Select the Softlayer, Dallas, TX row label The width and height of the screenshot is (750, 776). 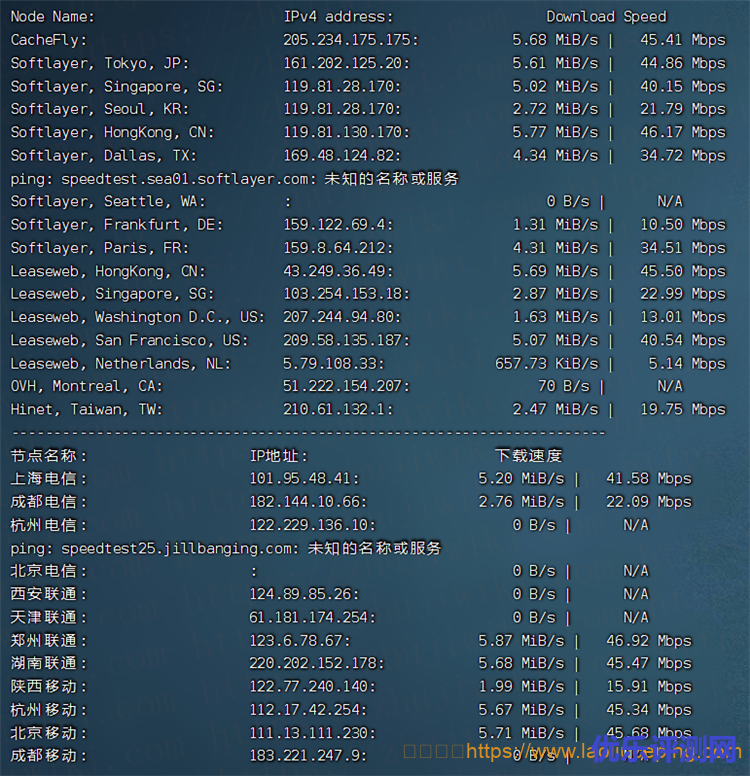(104, 155)
